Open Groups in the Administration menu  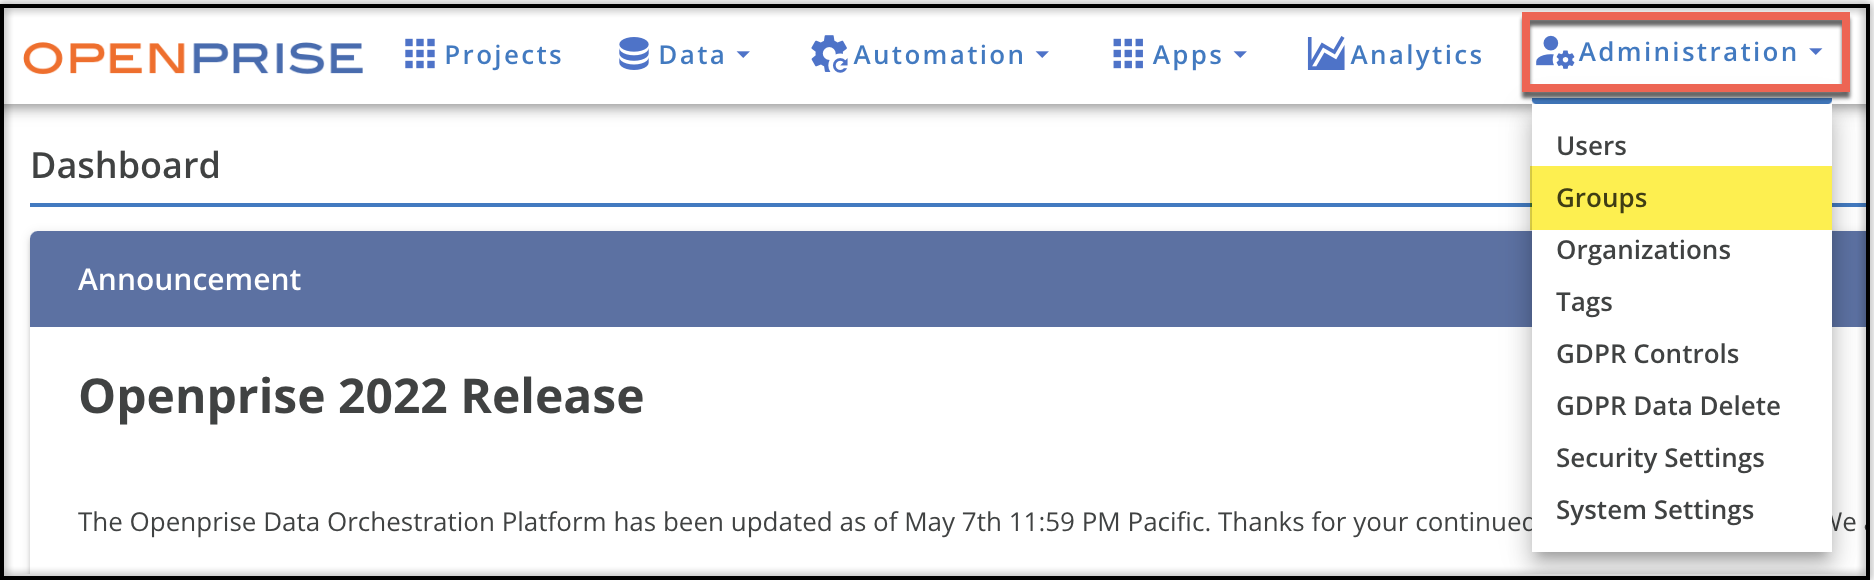[x=1601, y=198]
